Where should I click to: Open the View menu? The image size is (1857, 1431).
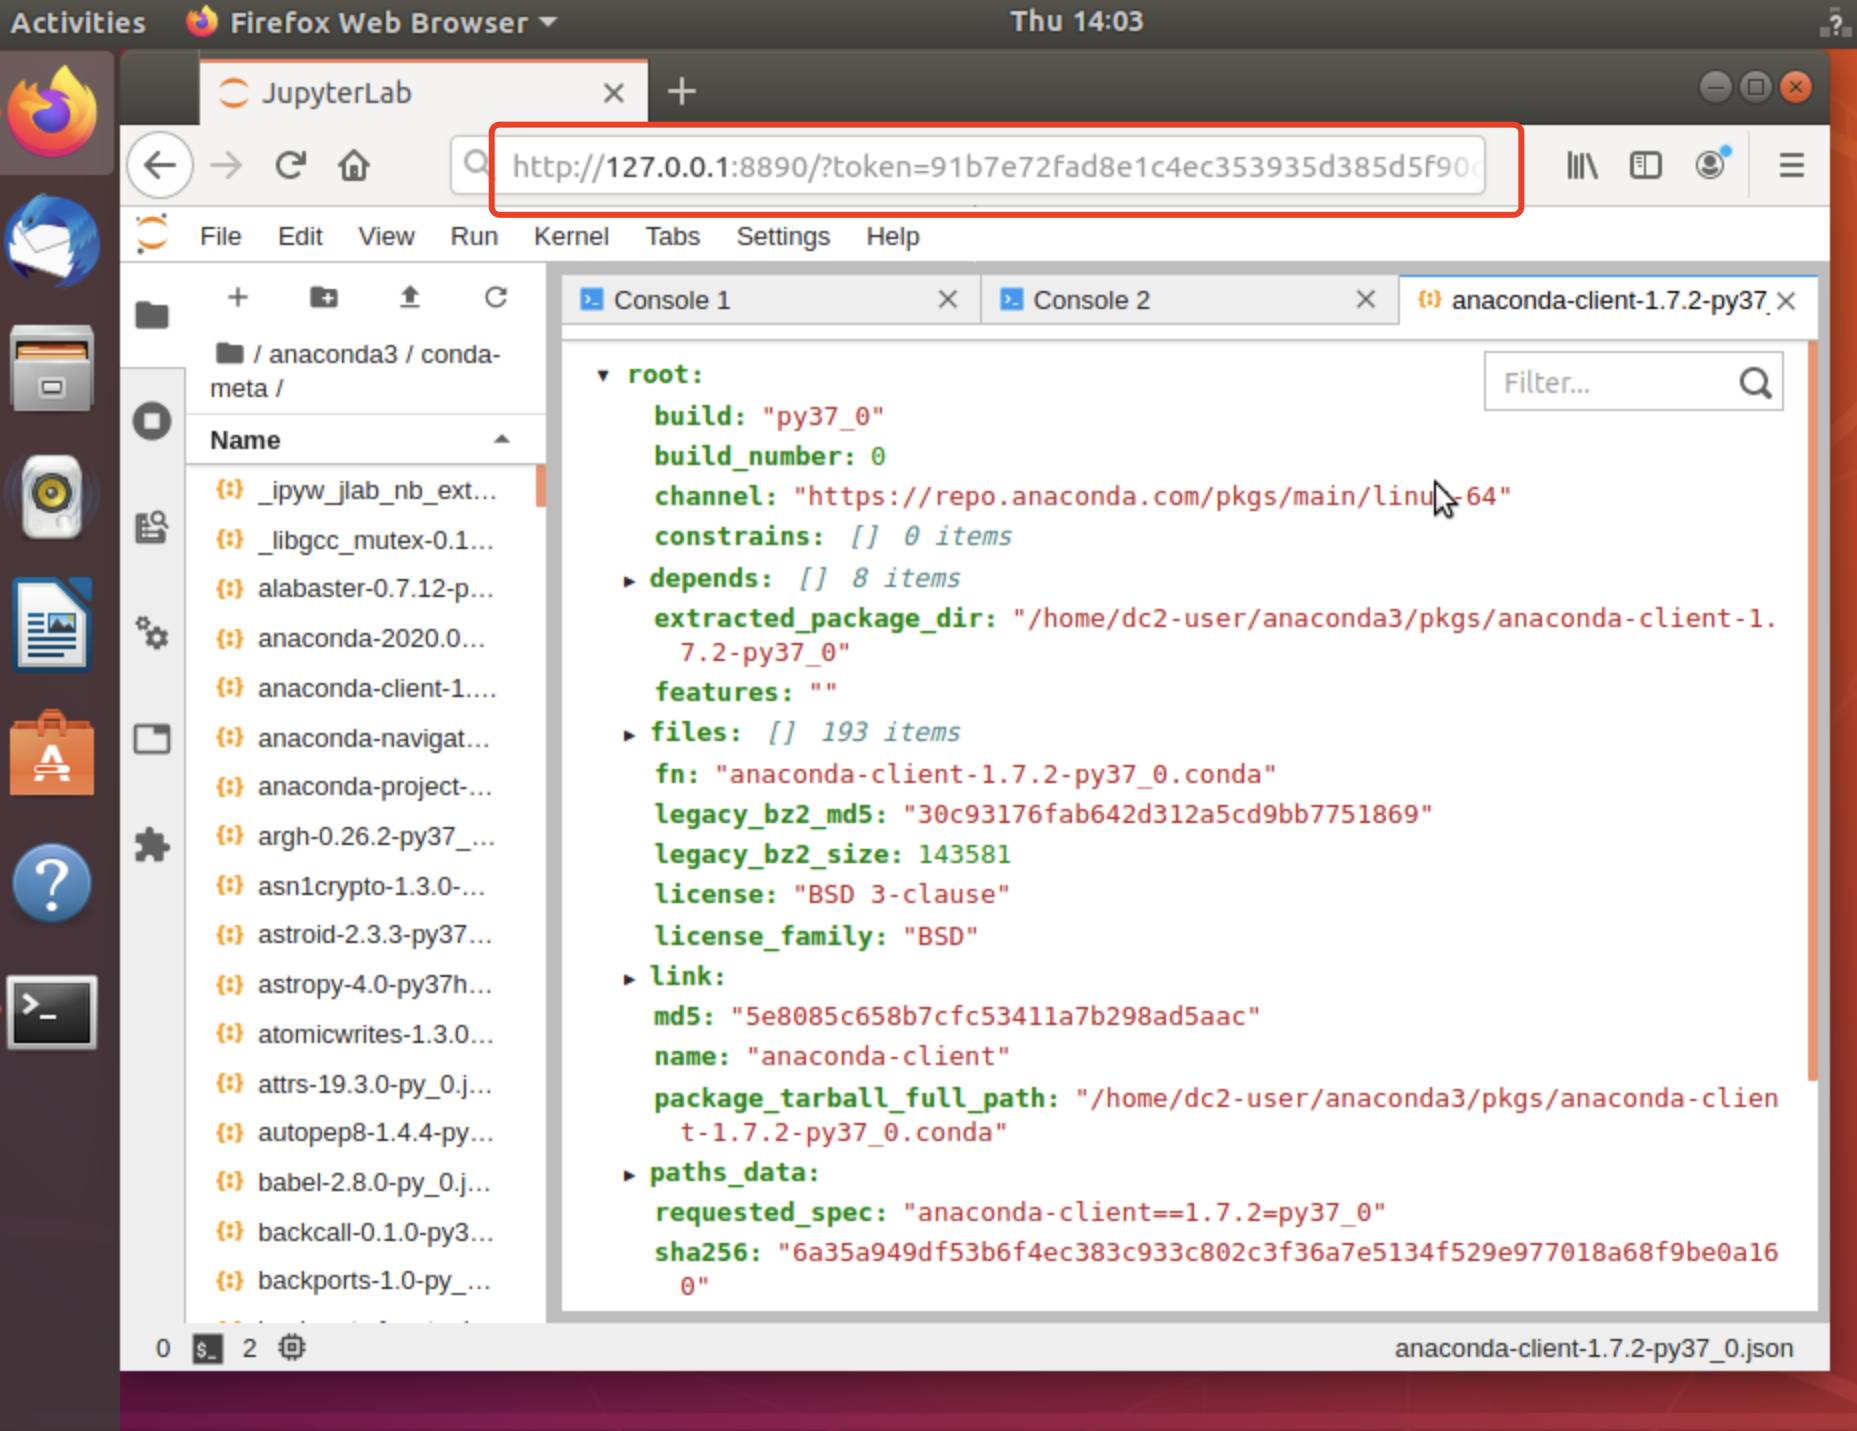coord(386,236)
